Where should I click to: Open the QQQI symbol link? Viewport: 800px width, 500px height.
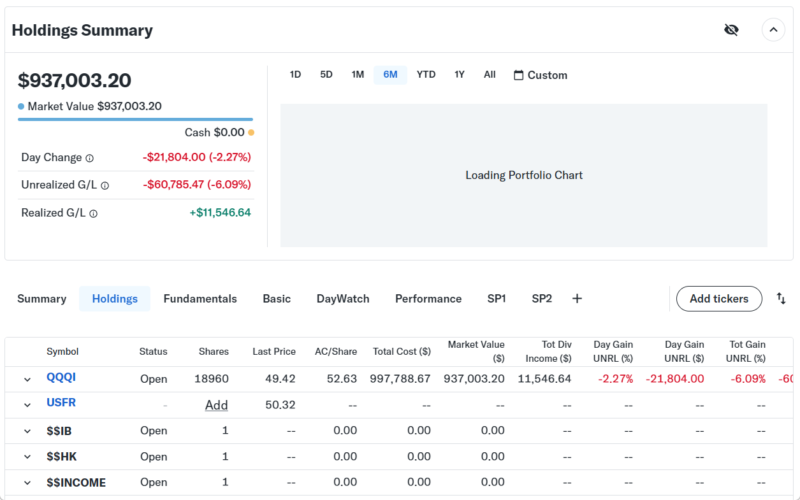(61, 378)
